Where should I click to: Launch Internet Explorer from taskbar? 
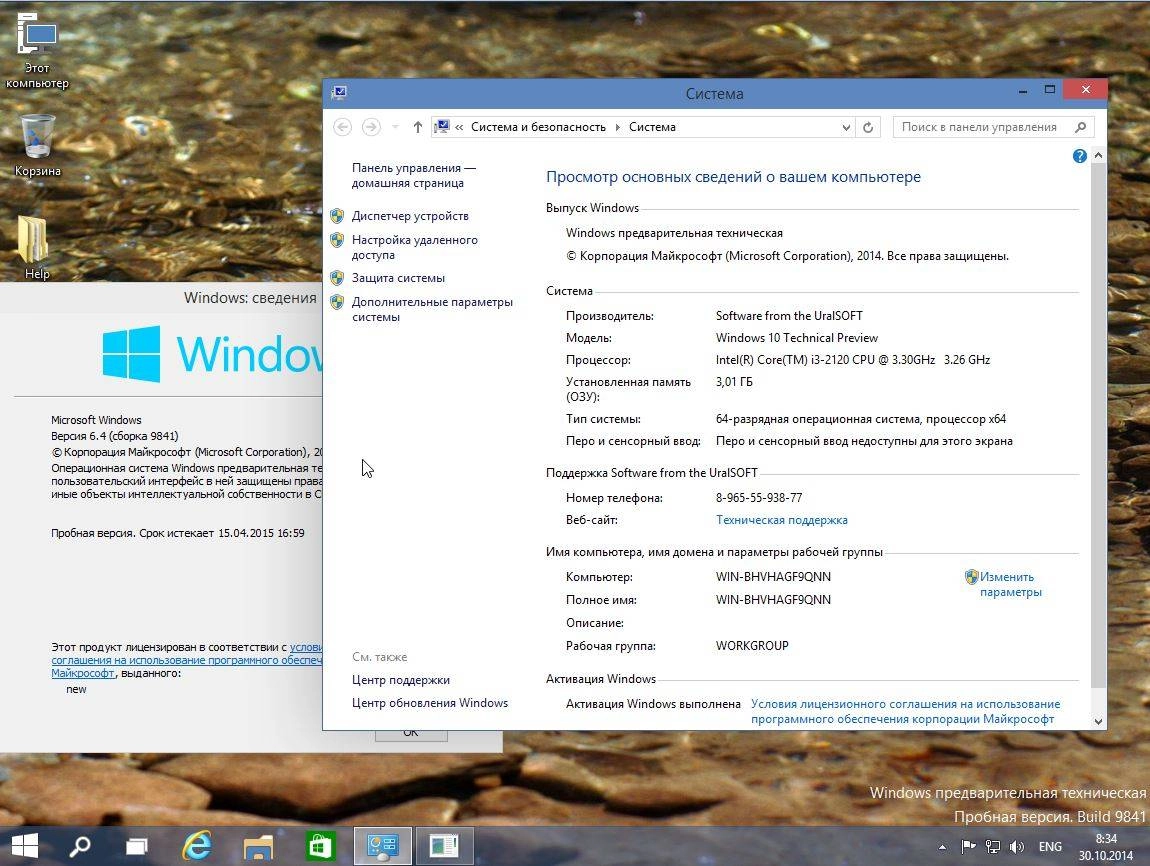point(197,846)
